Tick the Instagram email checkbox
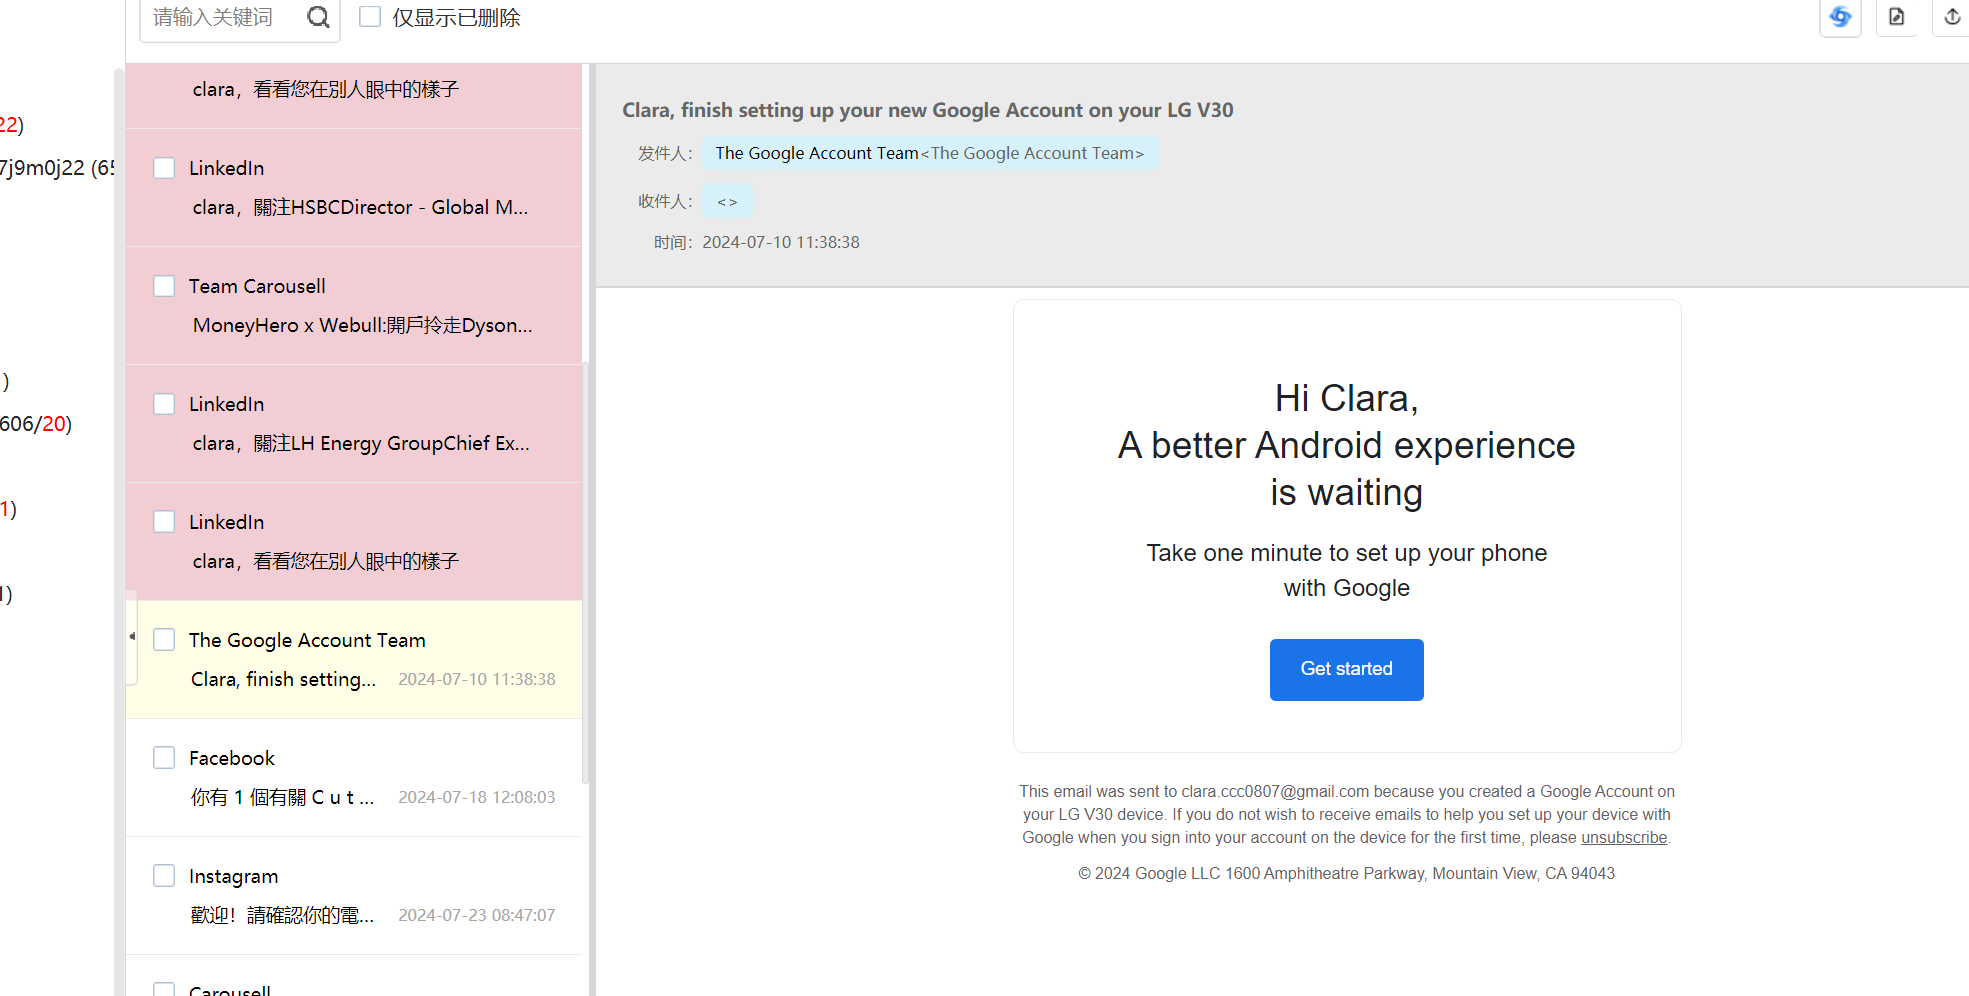 click(164, 876)
